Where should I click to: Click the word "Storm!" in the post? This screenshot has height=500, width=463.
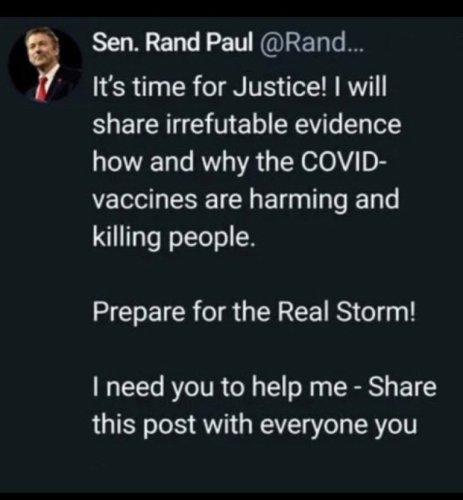coord(376,313)
